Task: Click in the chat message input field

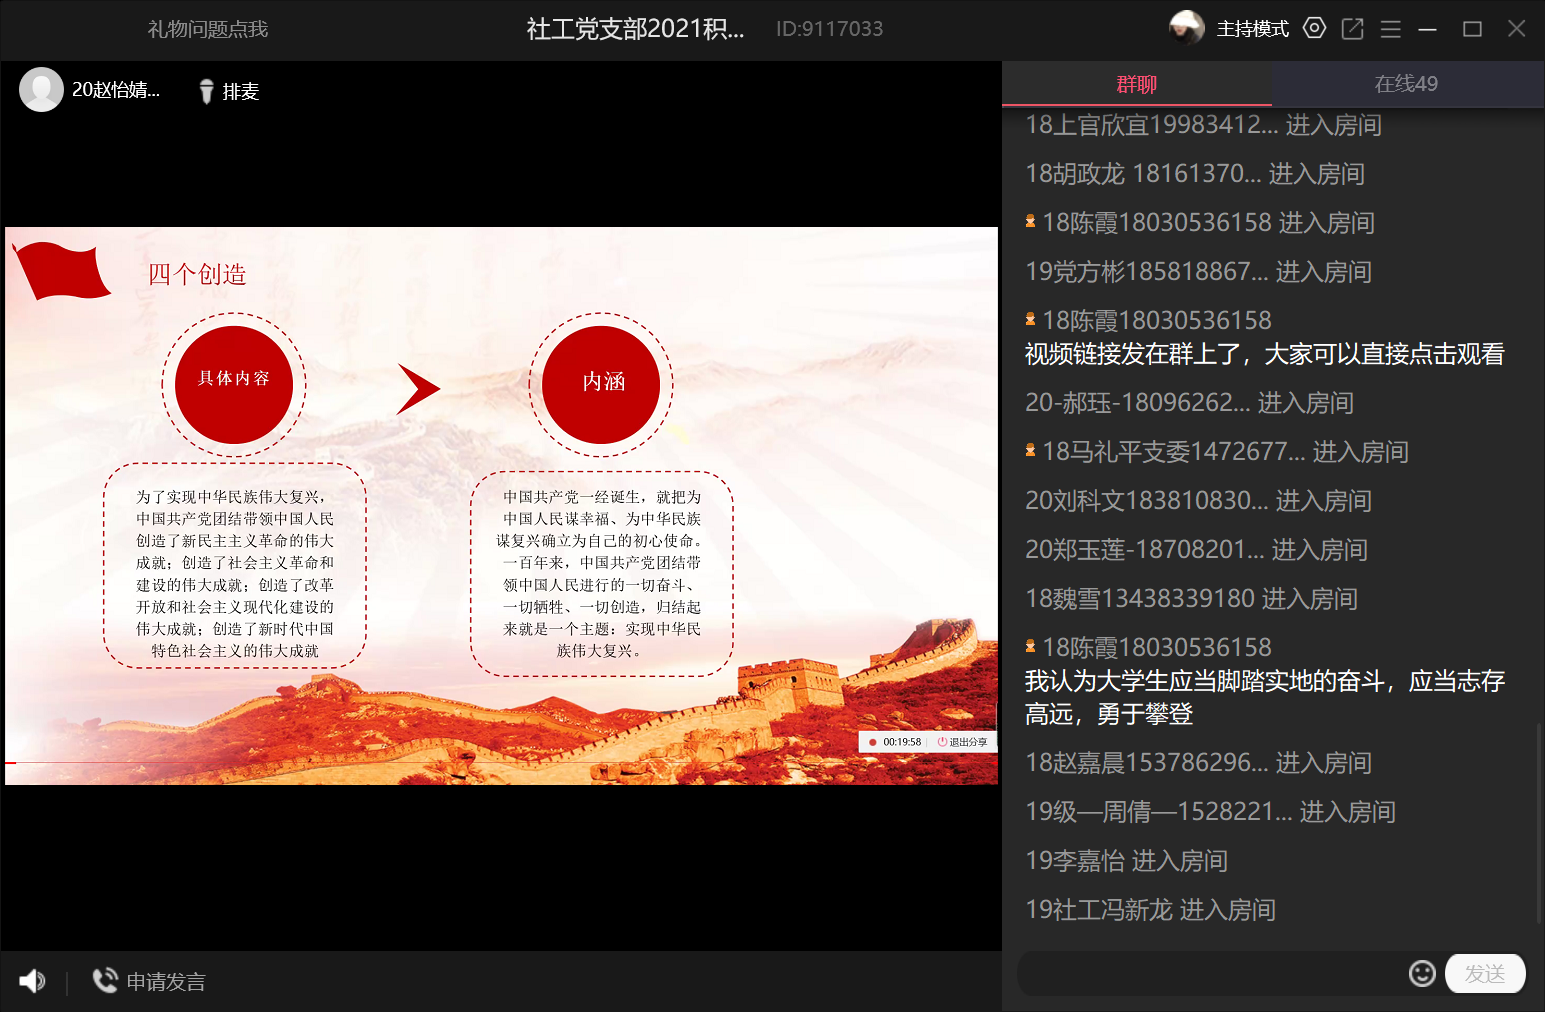Action: pos(1210,973)
